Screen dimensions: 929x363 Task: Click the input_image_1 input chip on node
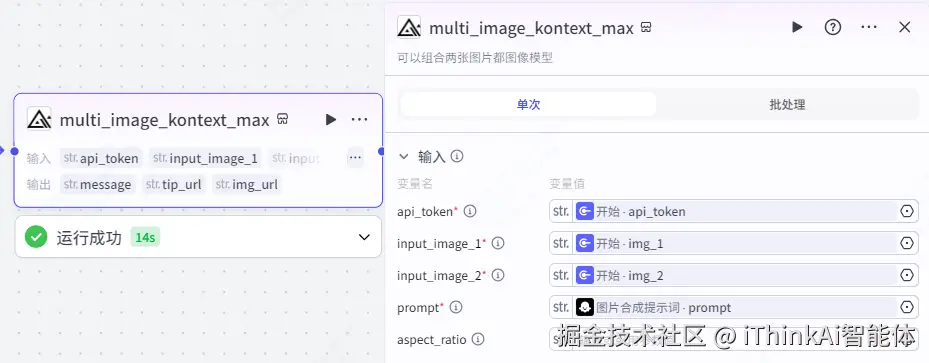(x=206, y=158)
